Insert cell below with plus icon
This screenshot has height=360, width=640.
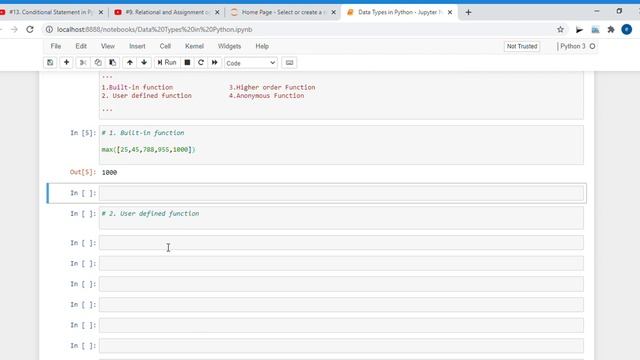(66, 62)
